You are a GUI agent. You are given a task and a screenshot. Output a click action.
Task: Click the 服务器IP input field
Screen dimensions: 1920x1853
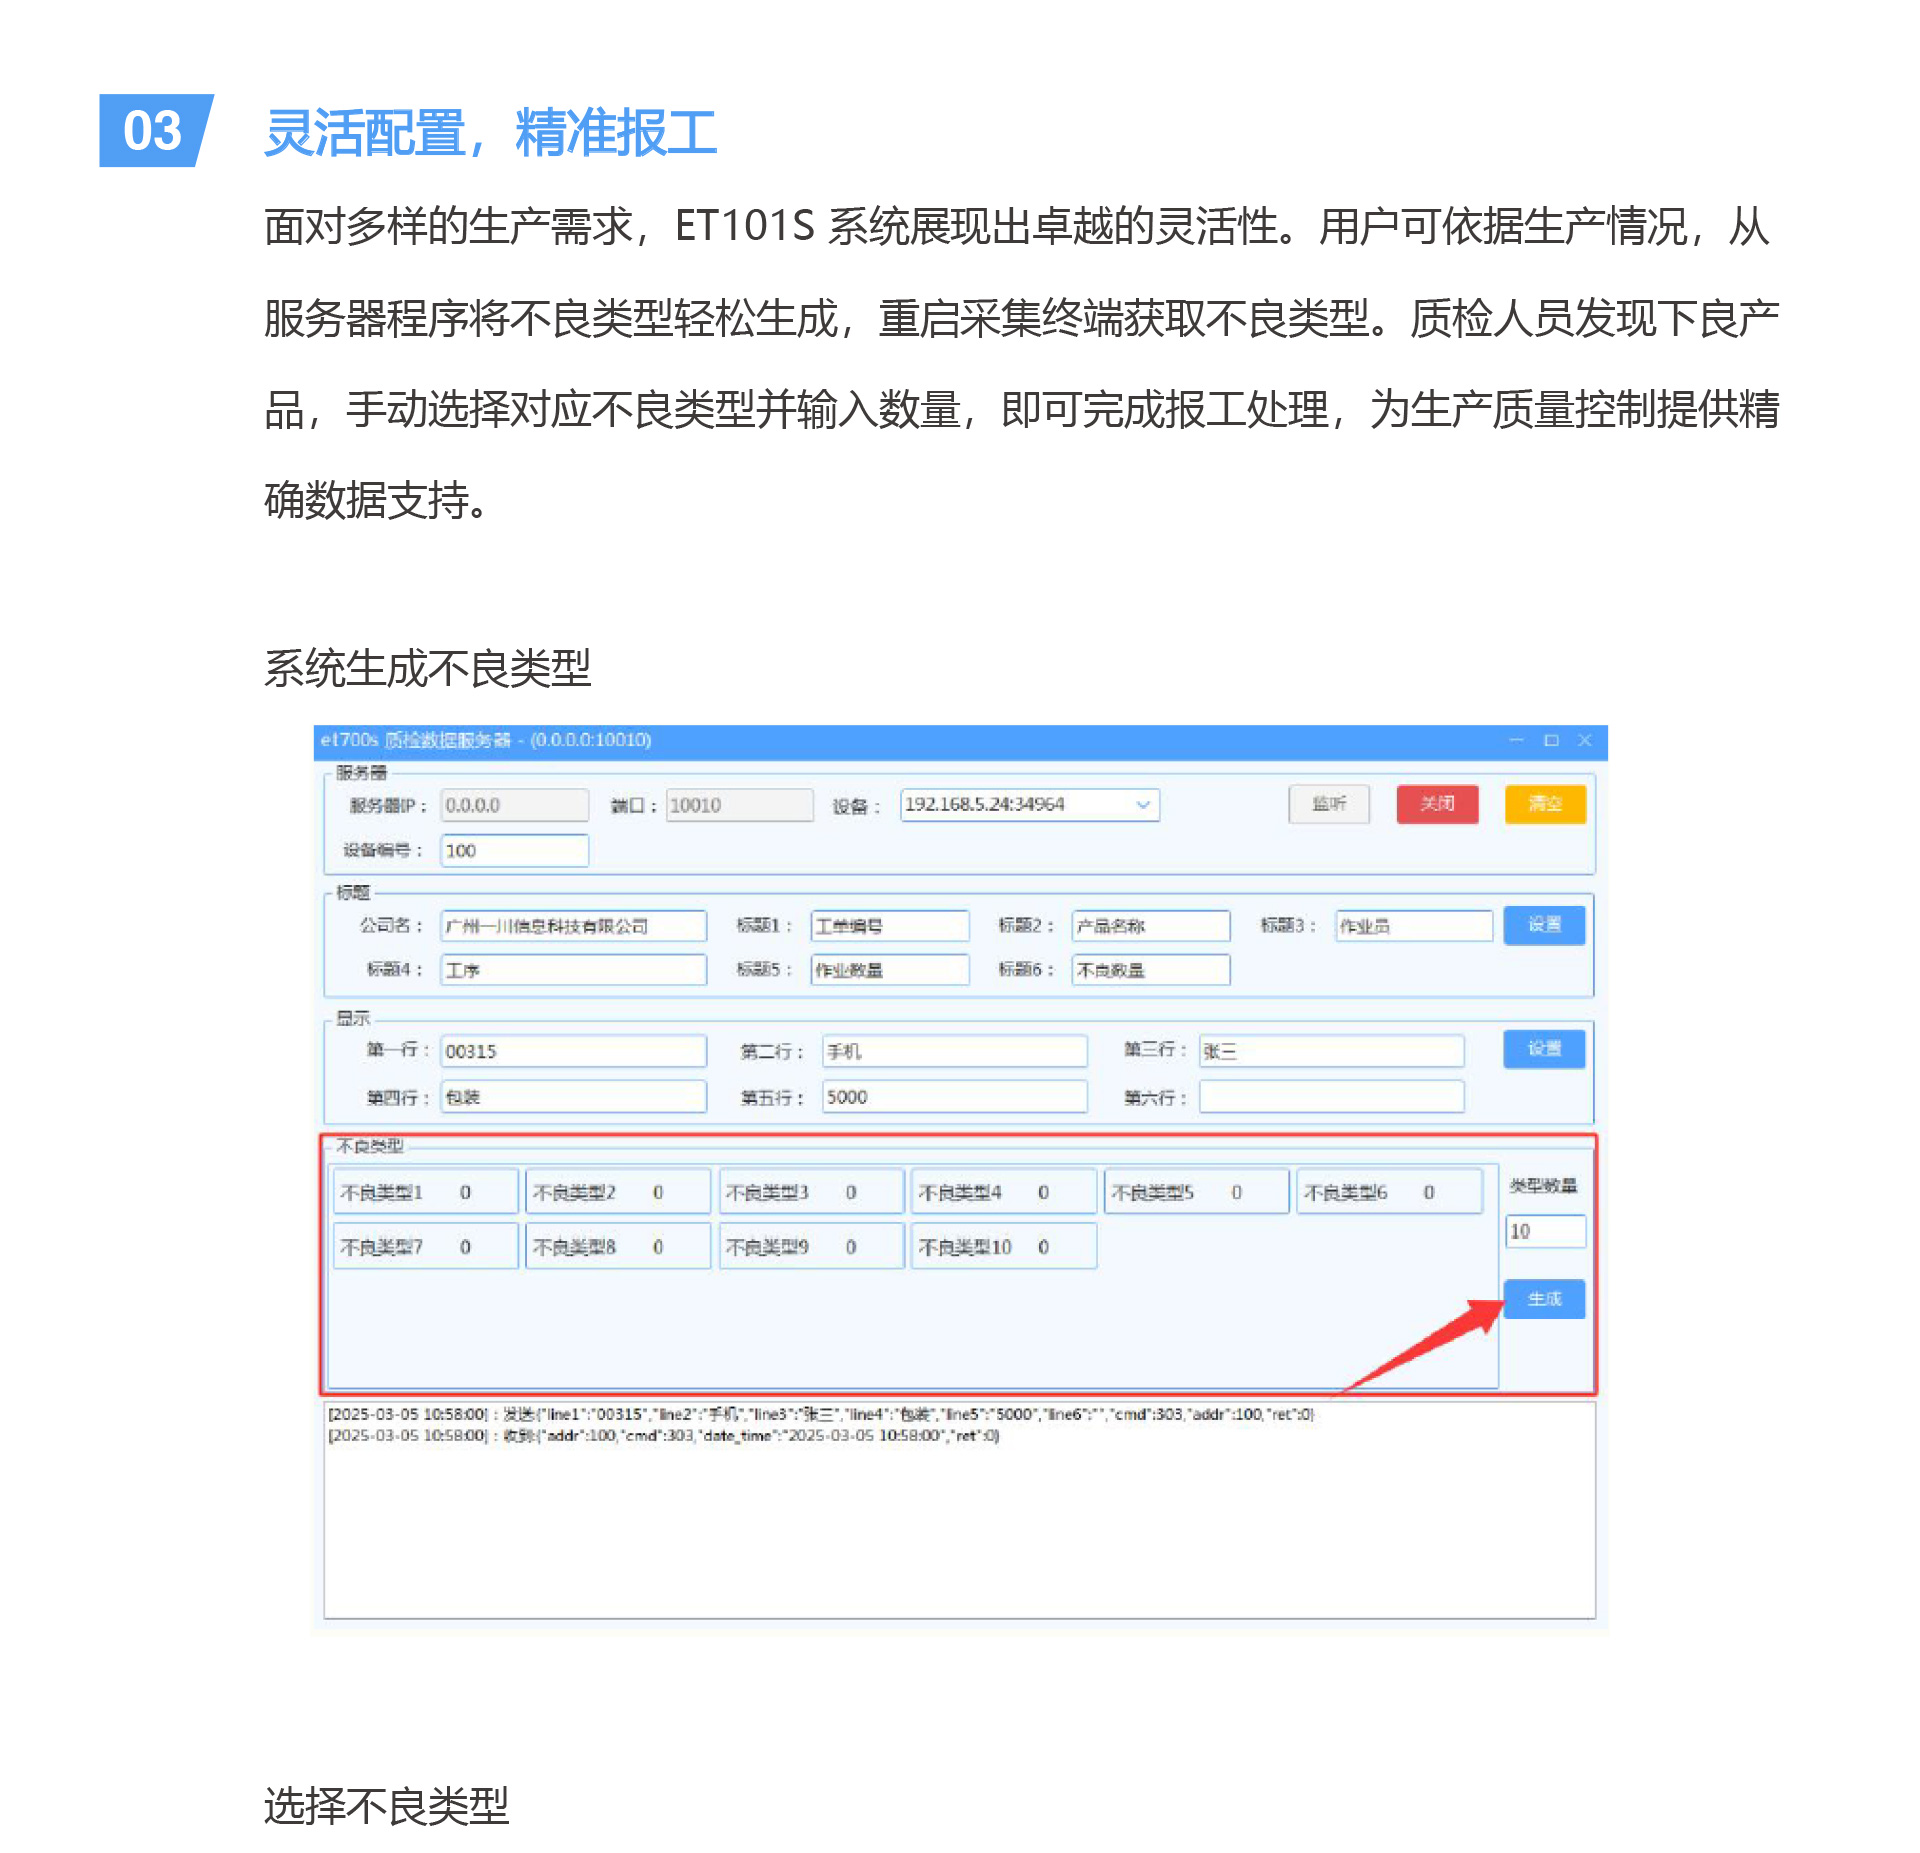[x=515, y=805]
